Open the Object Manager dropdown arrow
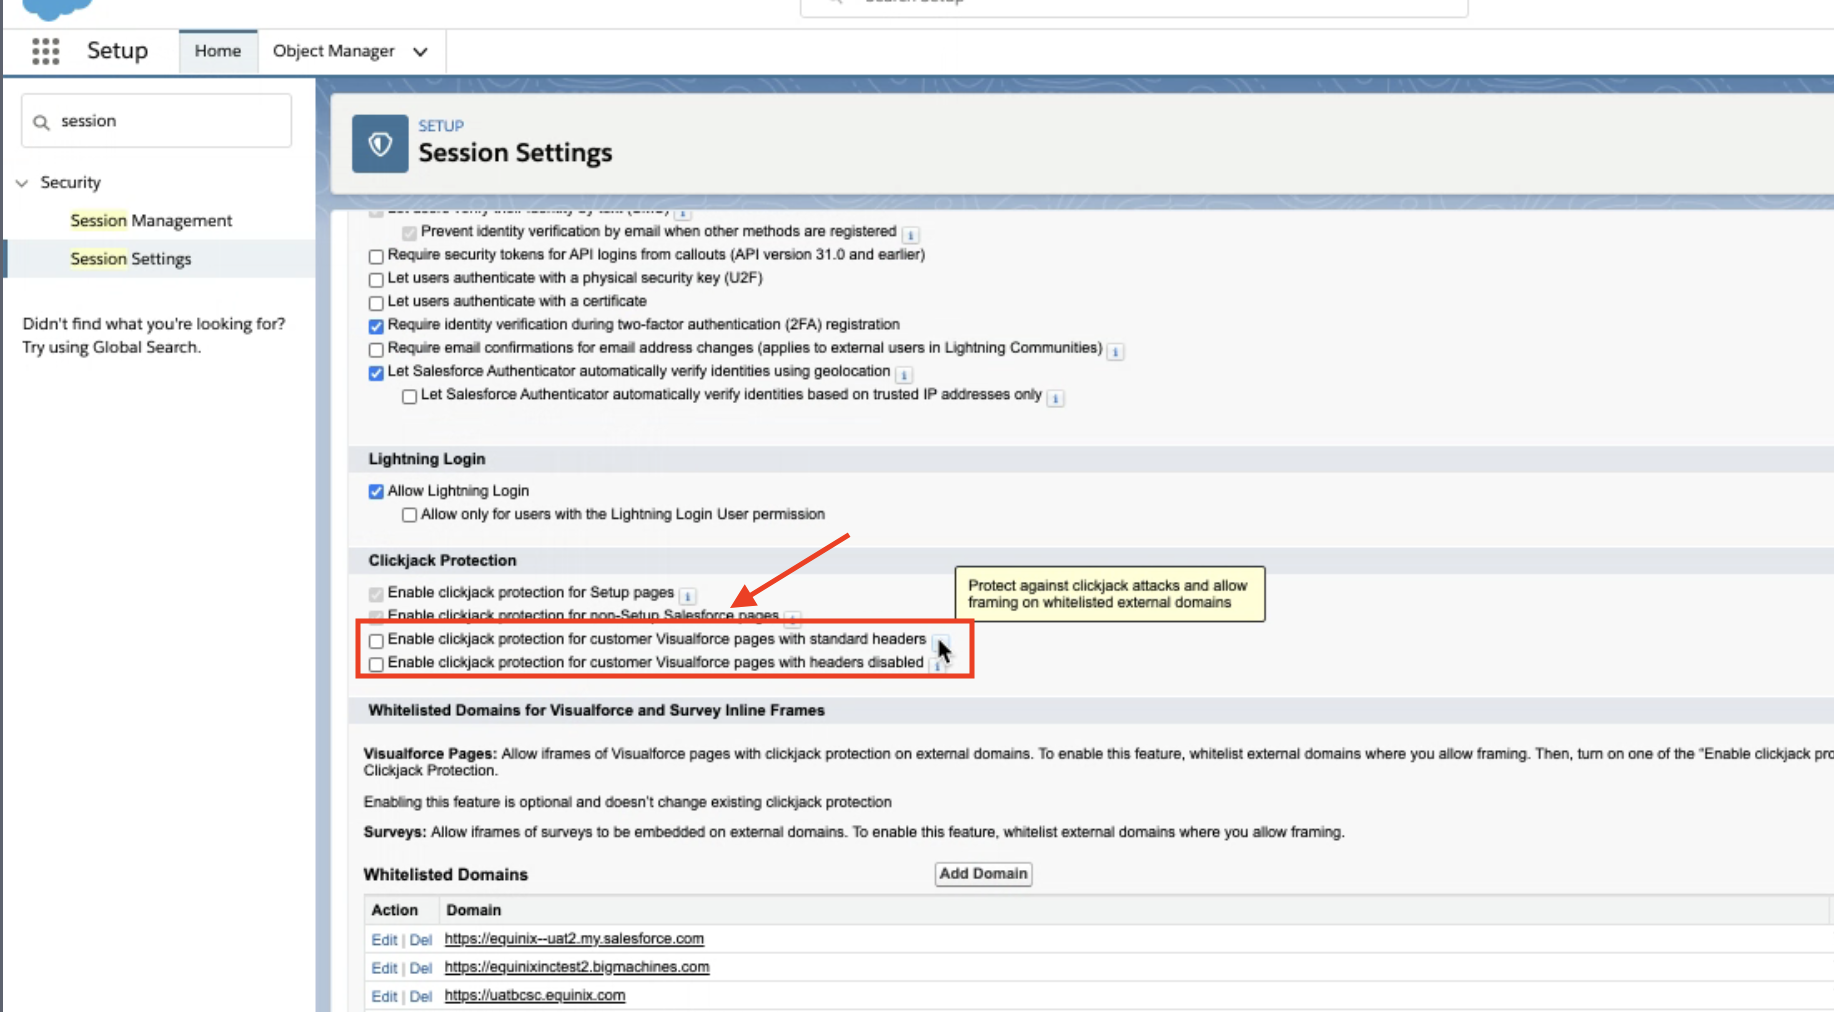 [x=420, y=52]
